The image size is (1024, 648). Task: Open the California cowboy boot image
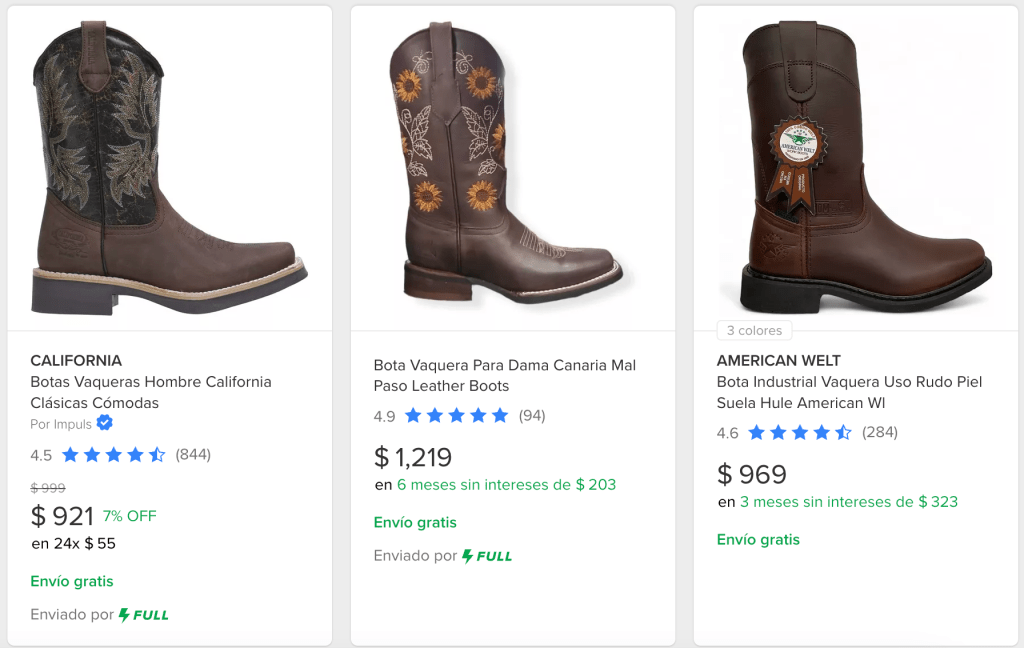click(169, 168)
